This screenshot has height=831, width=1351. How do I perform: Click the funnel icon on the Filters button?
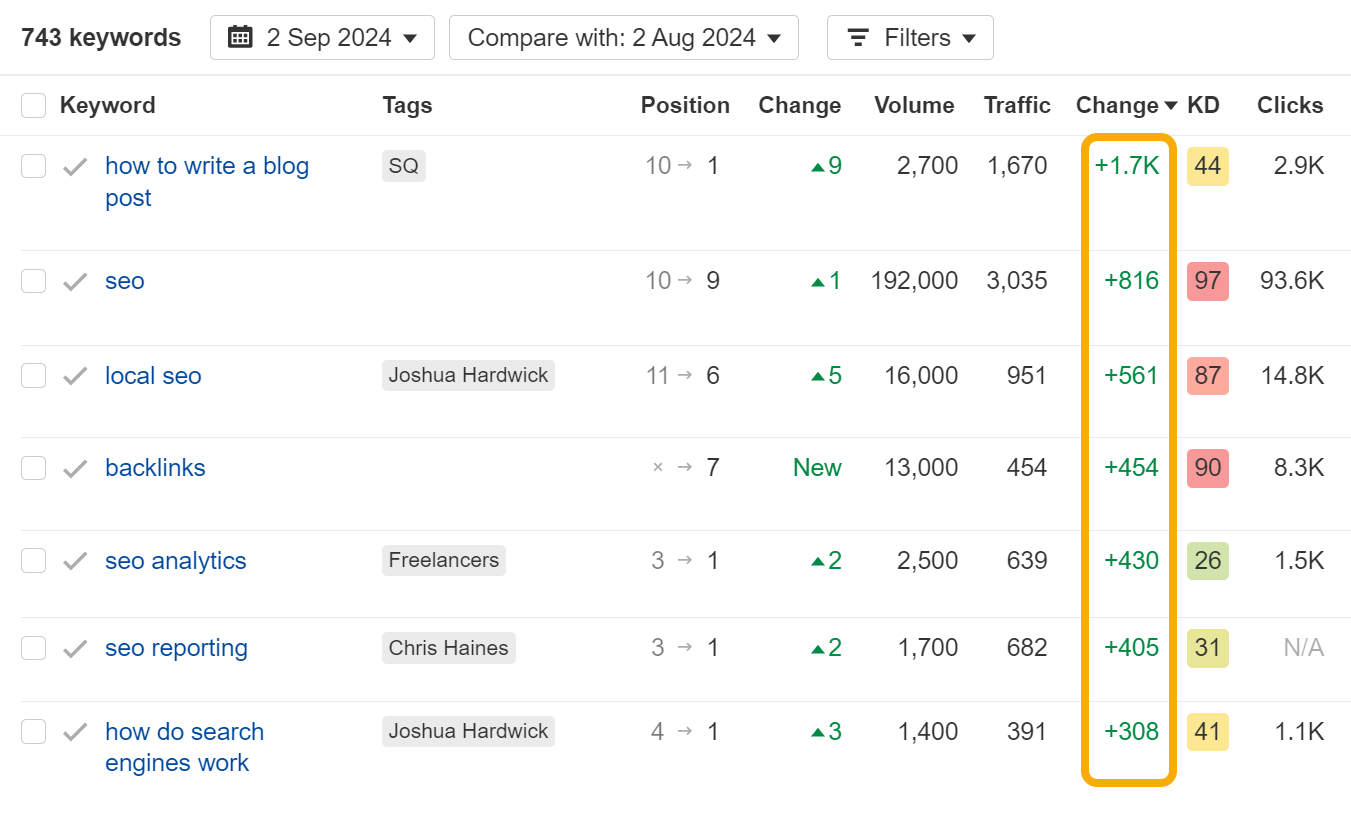tap(858, 37)
